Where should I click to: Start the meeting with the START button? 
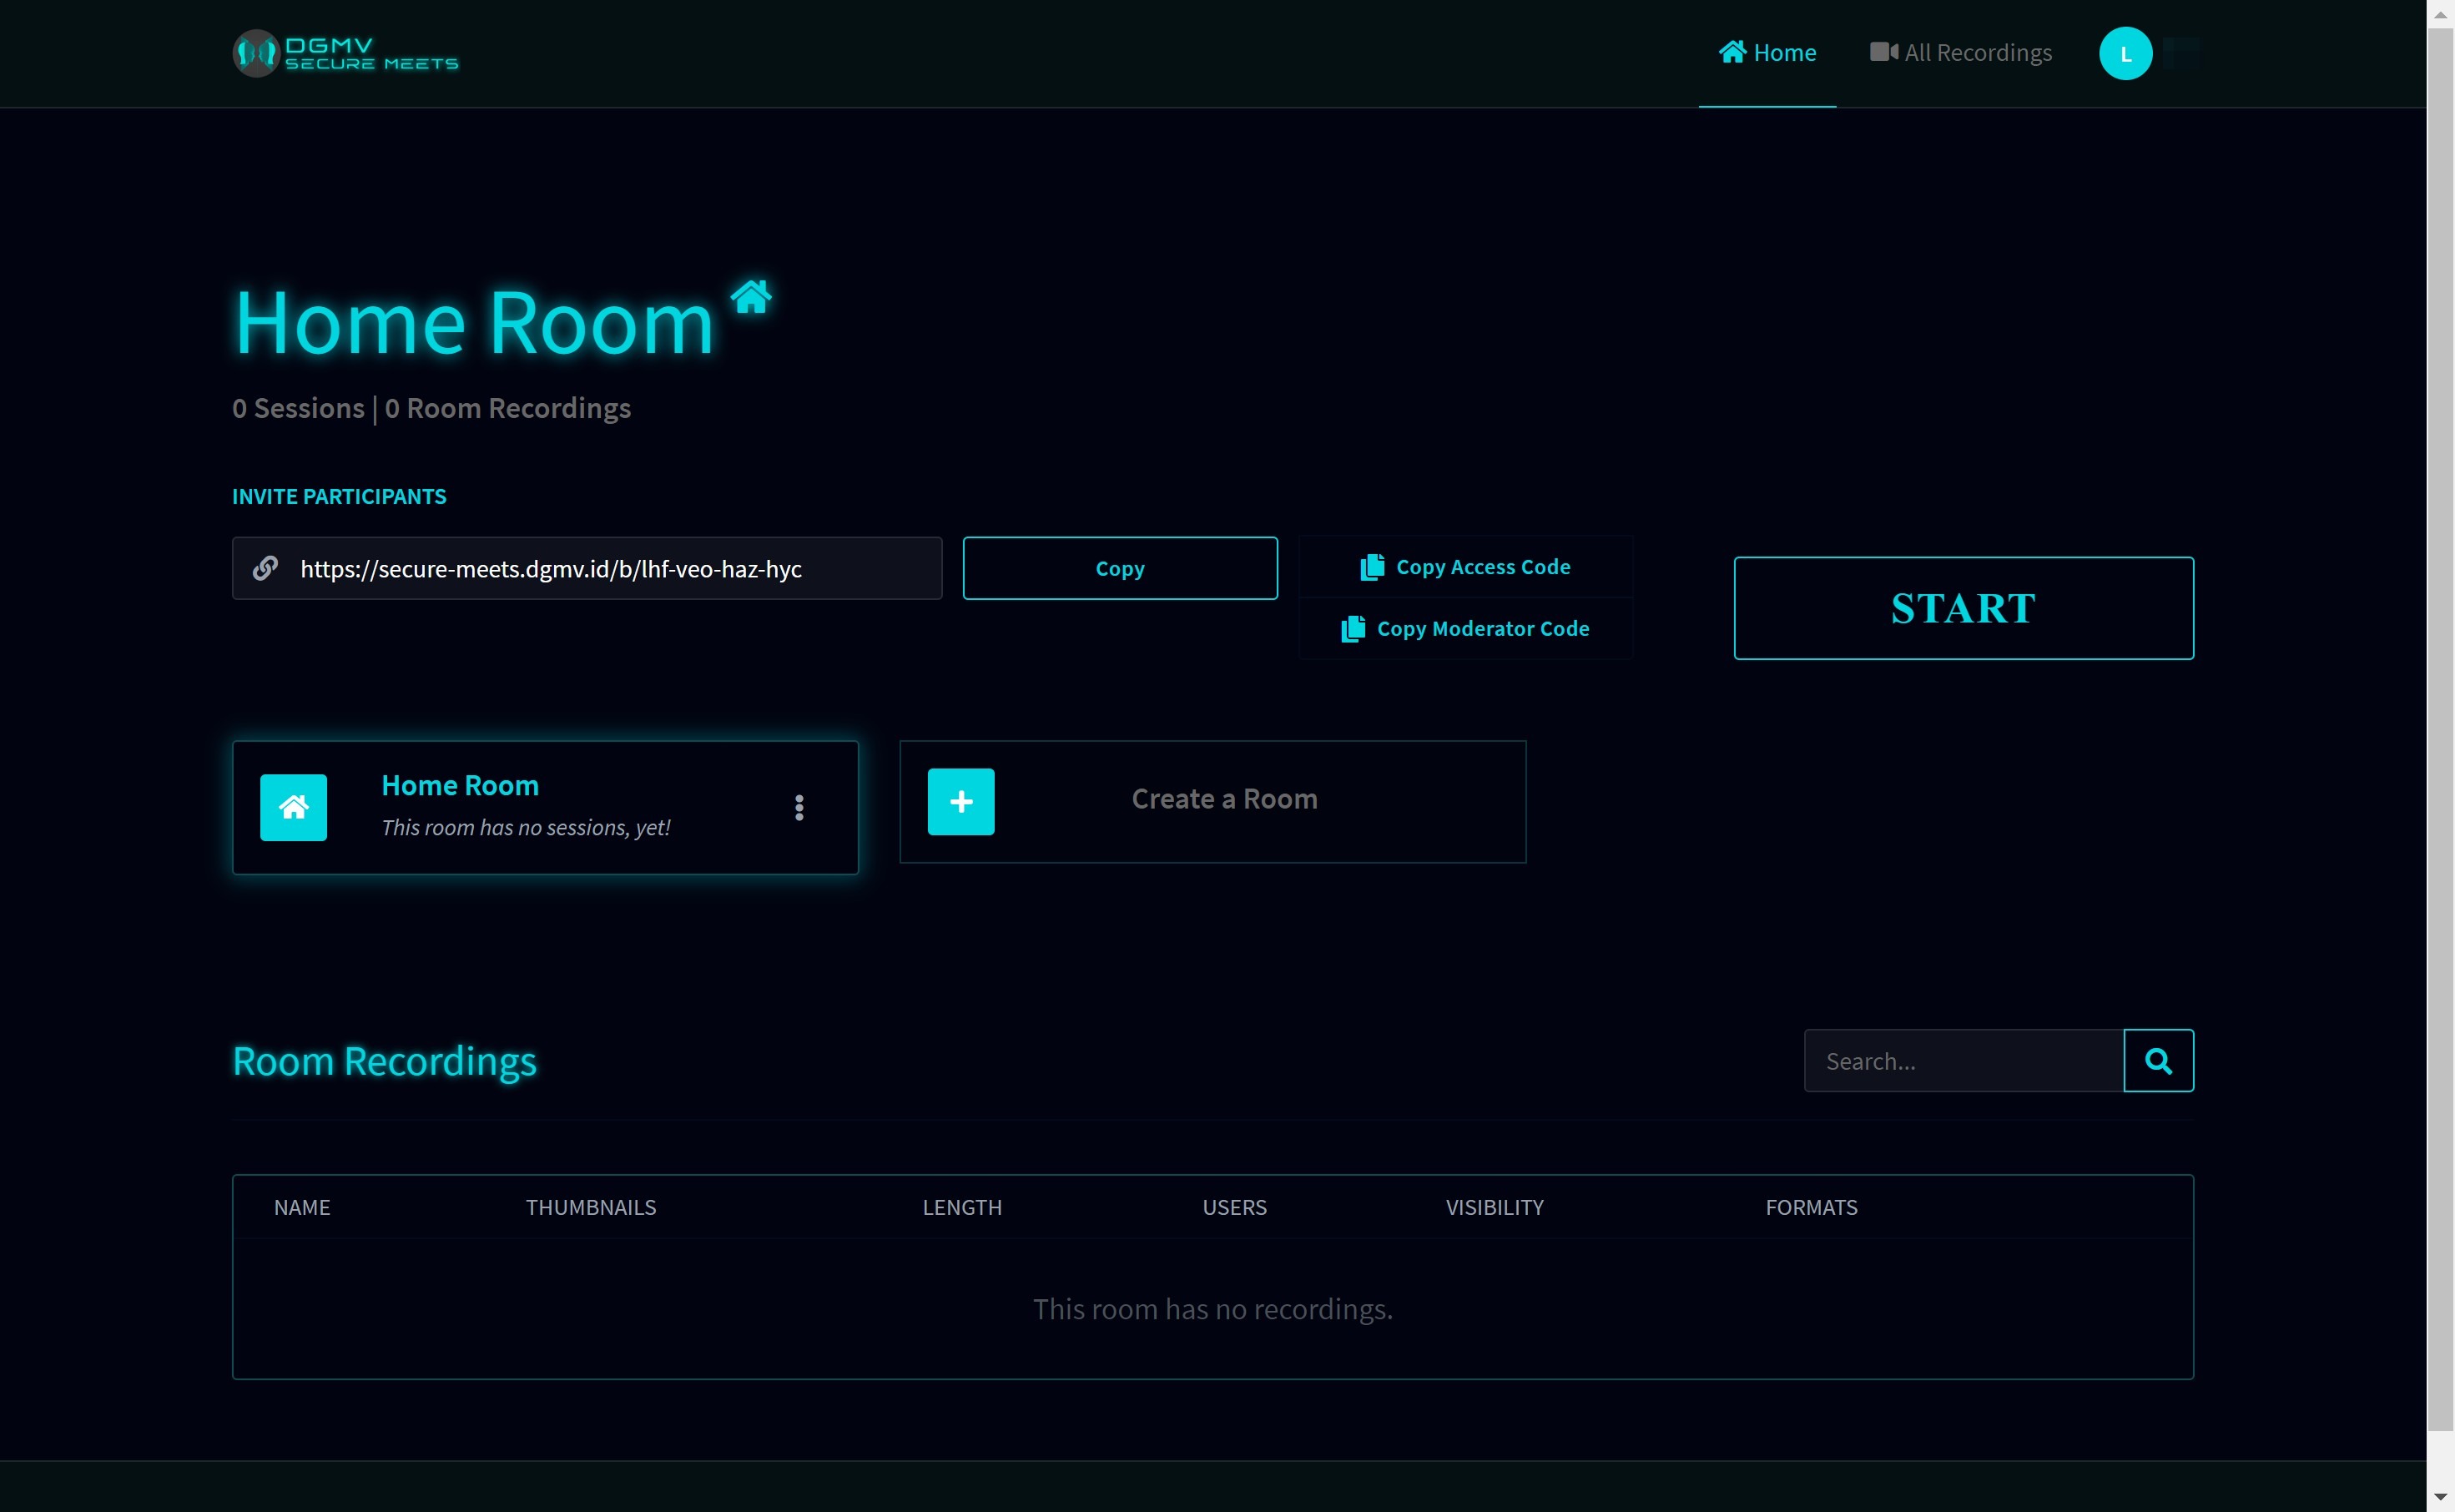point(1962,607)
